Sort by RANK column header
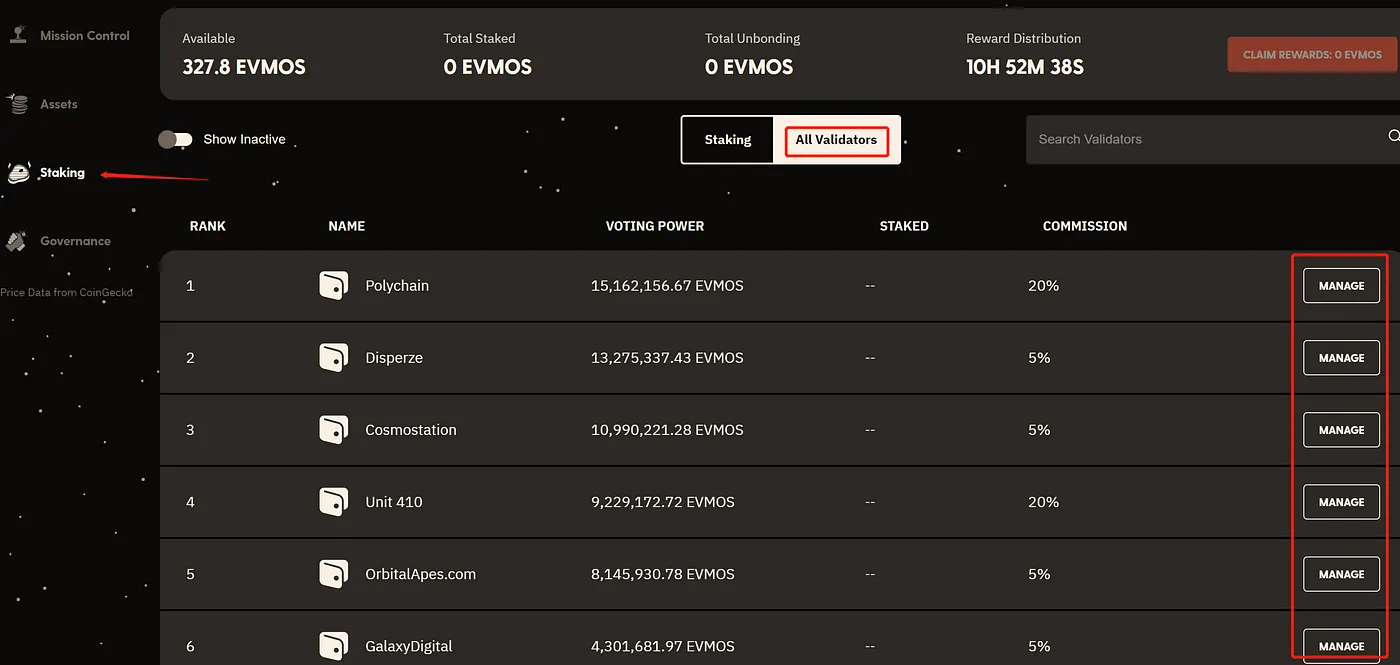1400x665 pixels. (208, 226)
